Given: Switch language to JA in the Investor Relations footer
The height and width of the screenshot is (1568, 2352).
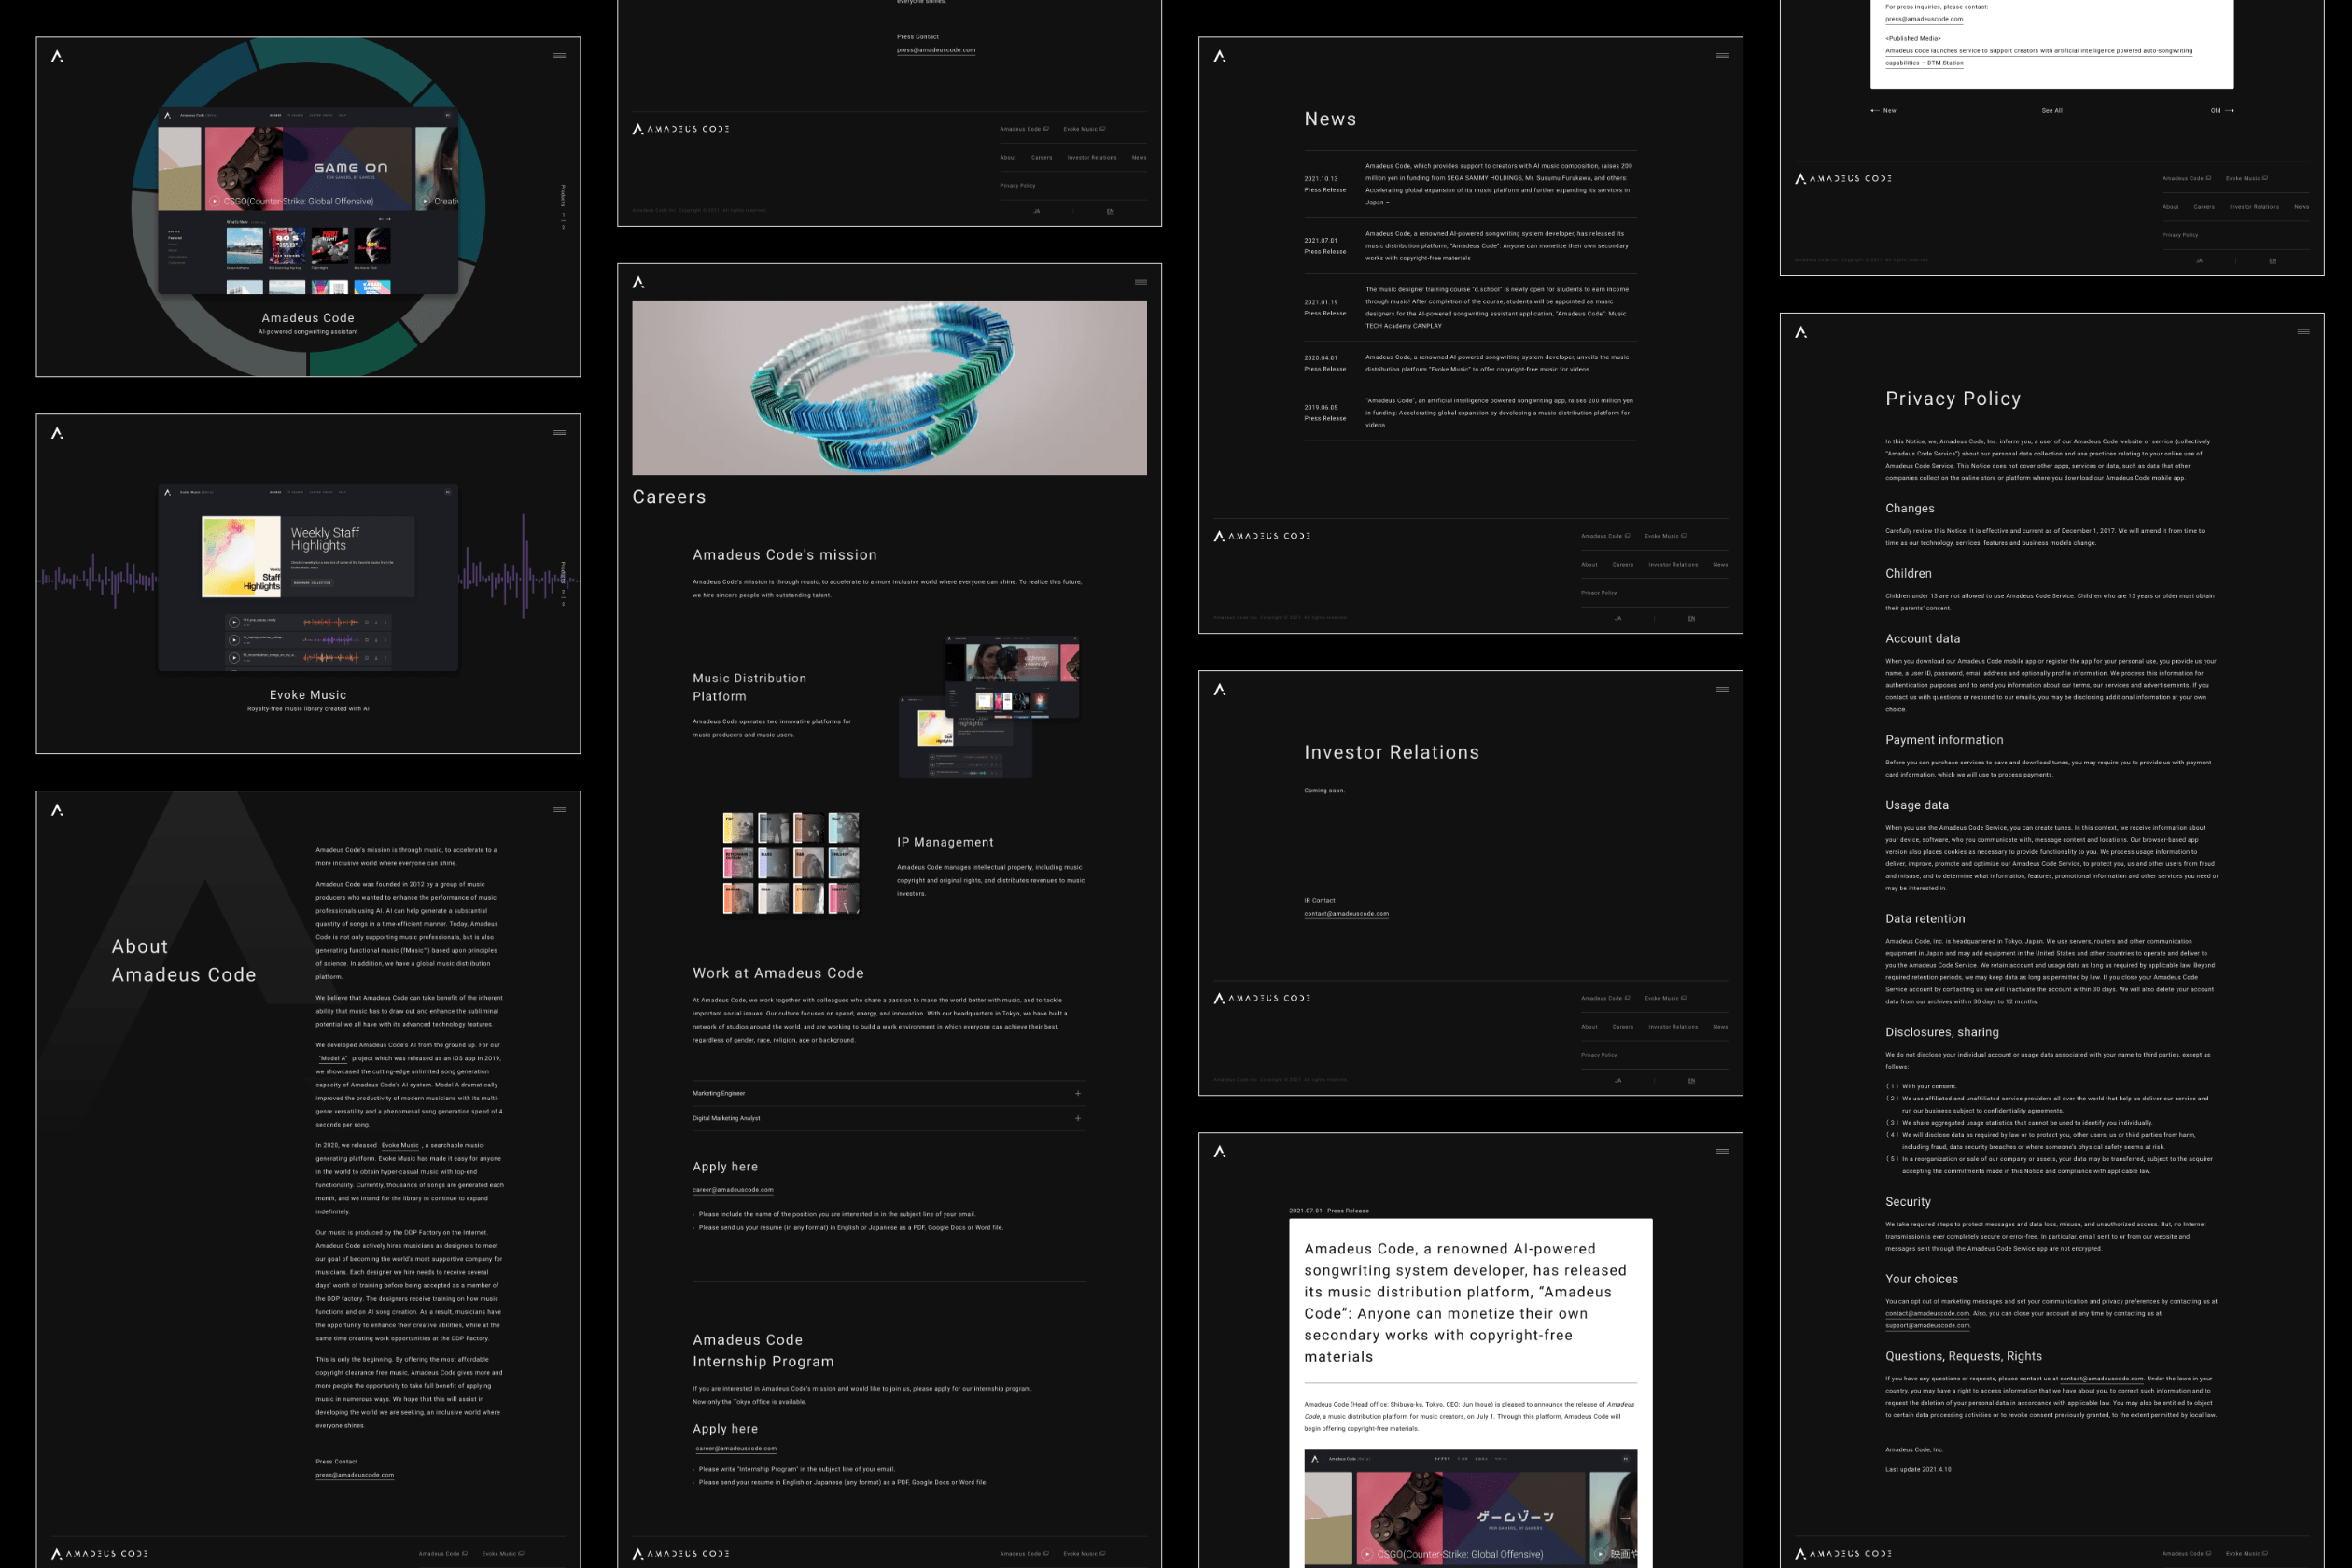Looking at the screenshot, I should click(1617, 1080).
